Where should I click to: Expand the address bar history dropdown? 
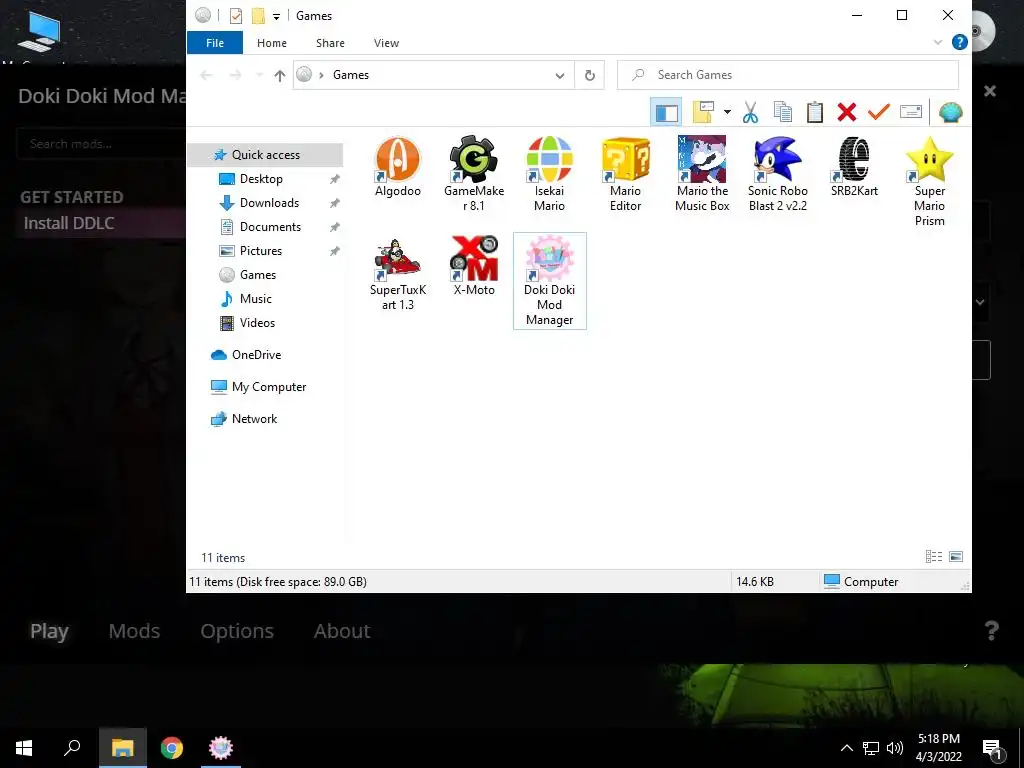pos(560,75)
